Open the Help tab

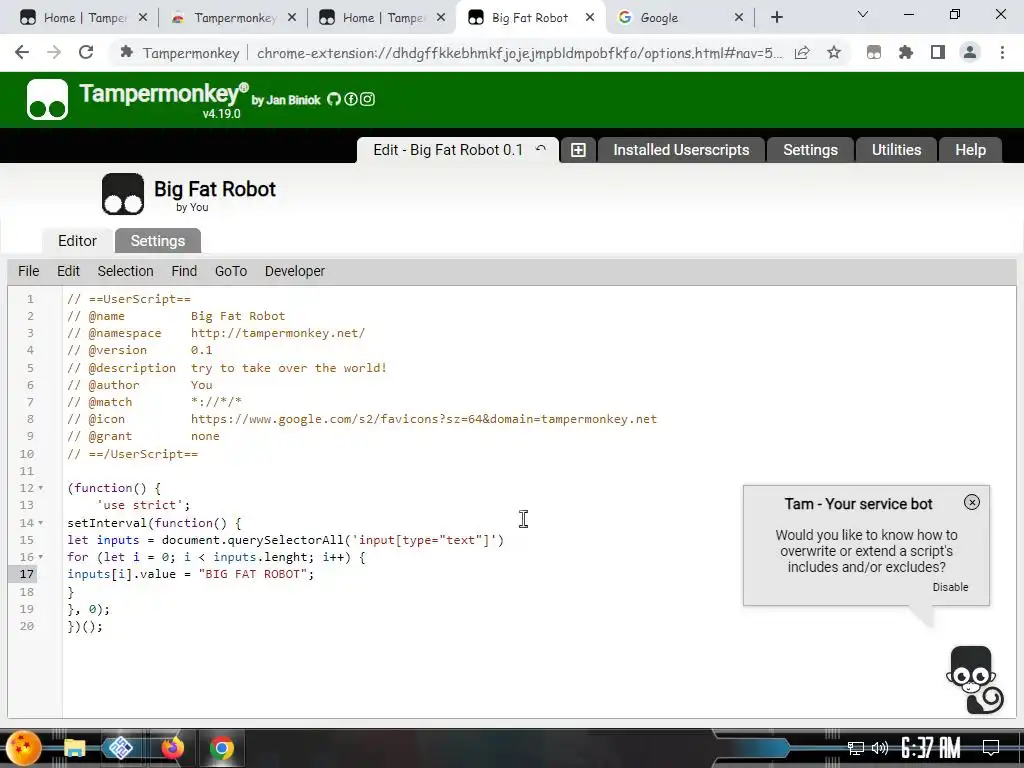(x=970, y=150)
